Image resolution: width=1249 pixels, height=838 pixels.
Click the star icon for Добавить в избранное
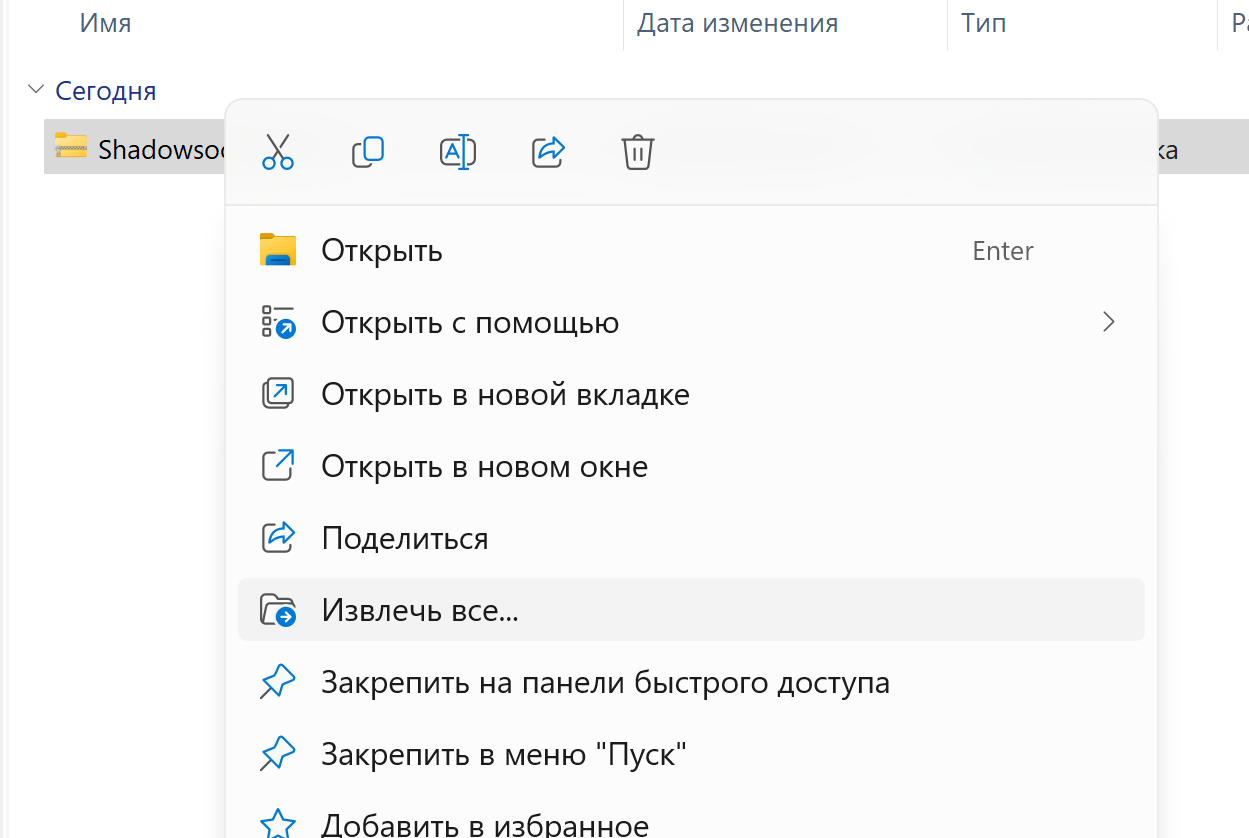coord(278,824)
